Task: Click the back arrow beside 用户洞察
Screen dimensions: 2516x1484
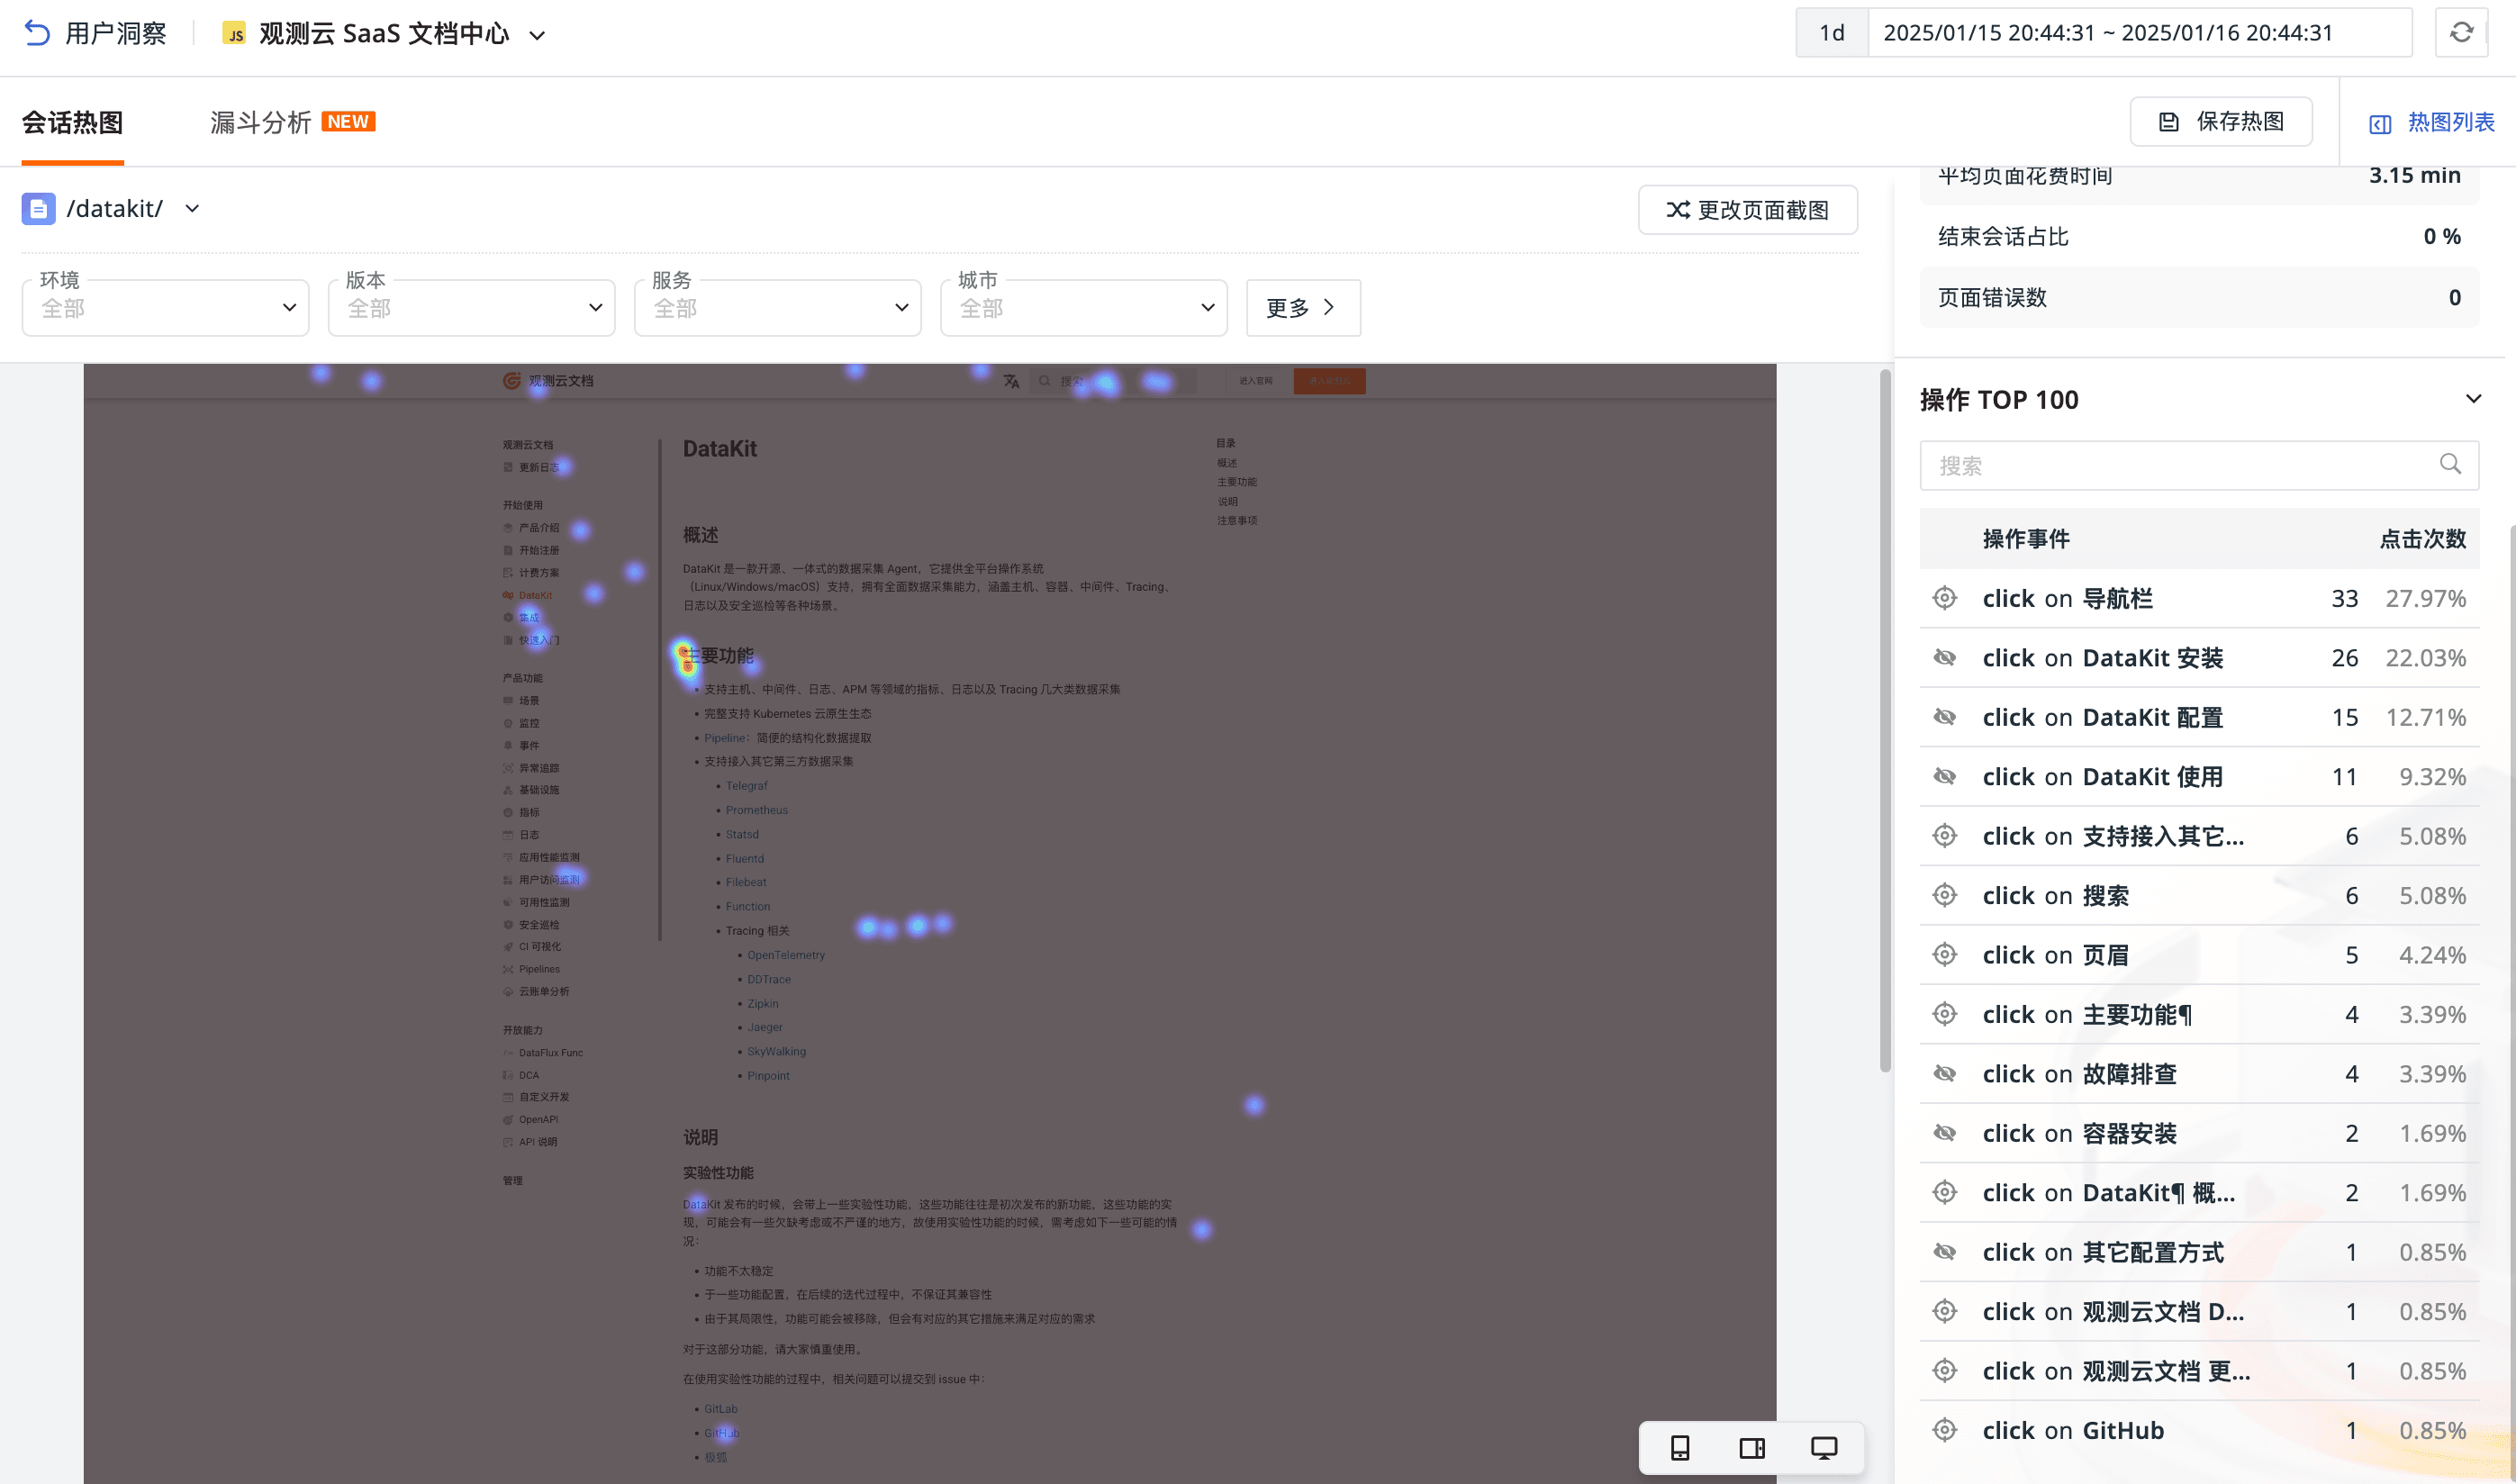Action: point(37,33)
